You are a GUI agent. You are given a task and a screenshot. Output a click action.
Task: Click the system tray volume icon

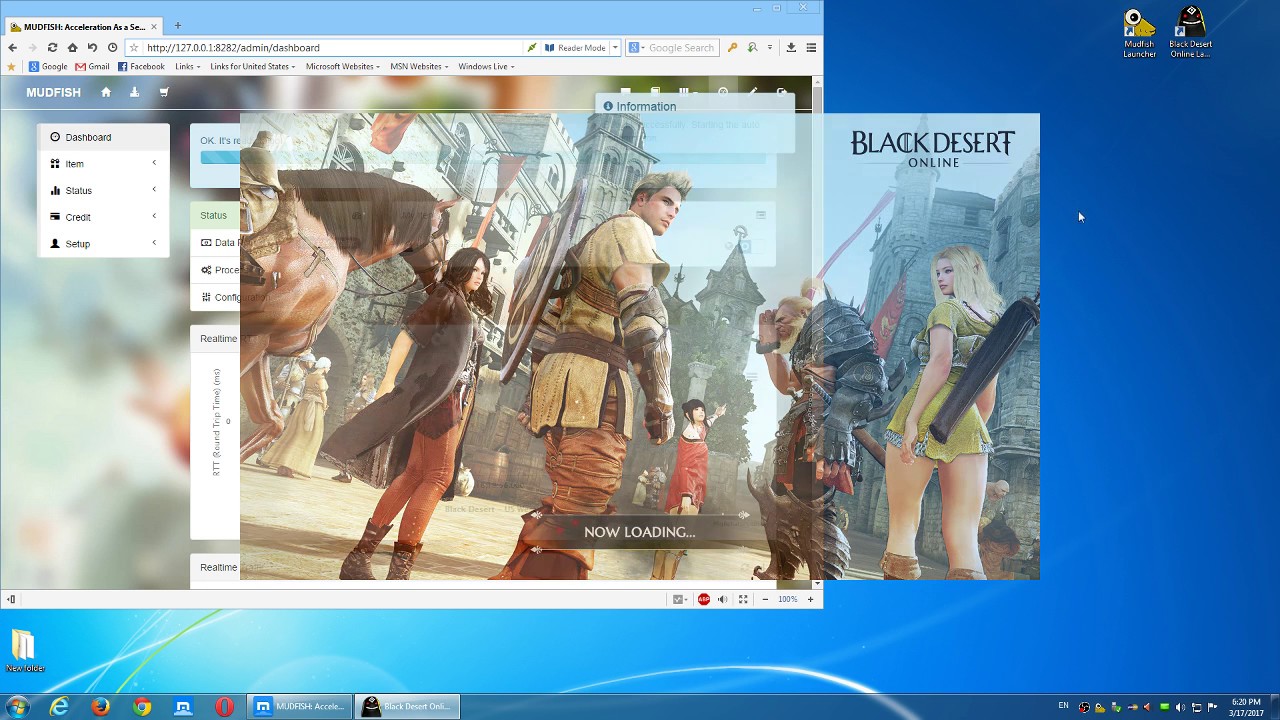pyautogui.click(x=1180, y=707)
